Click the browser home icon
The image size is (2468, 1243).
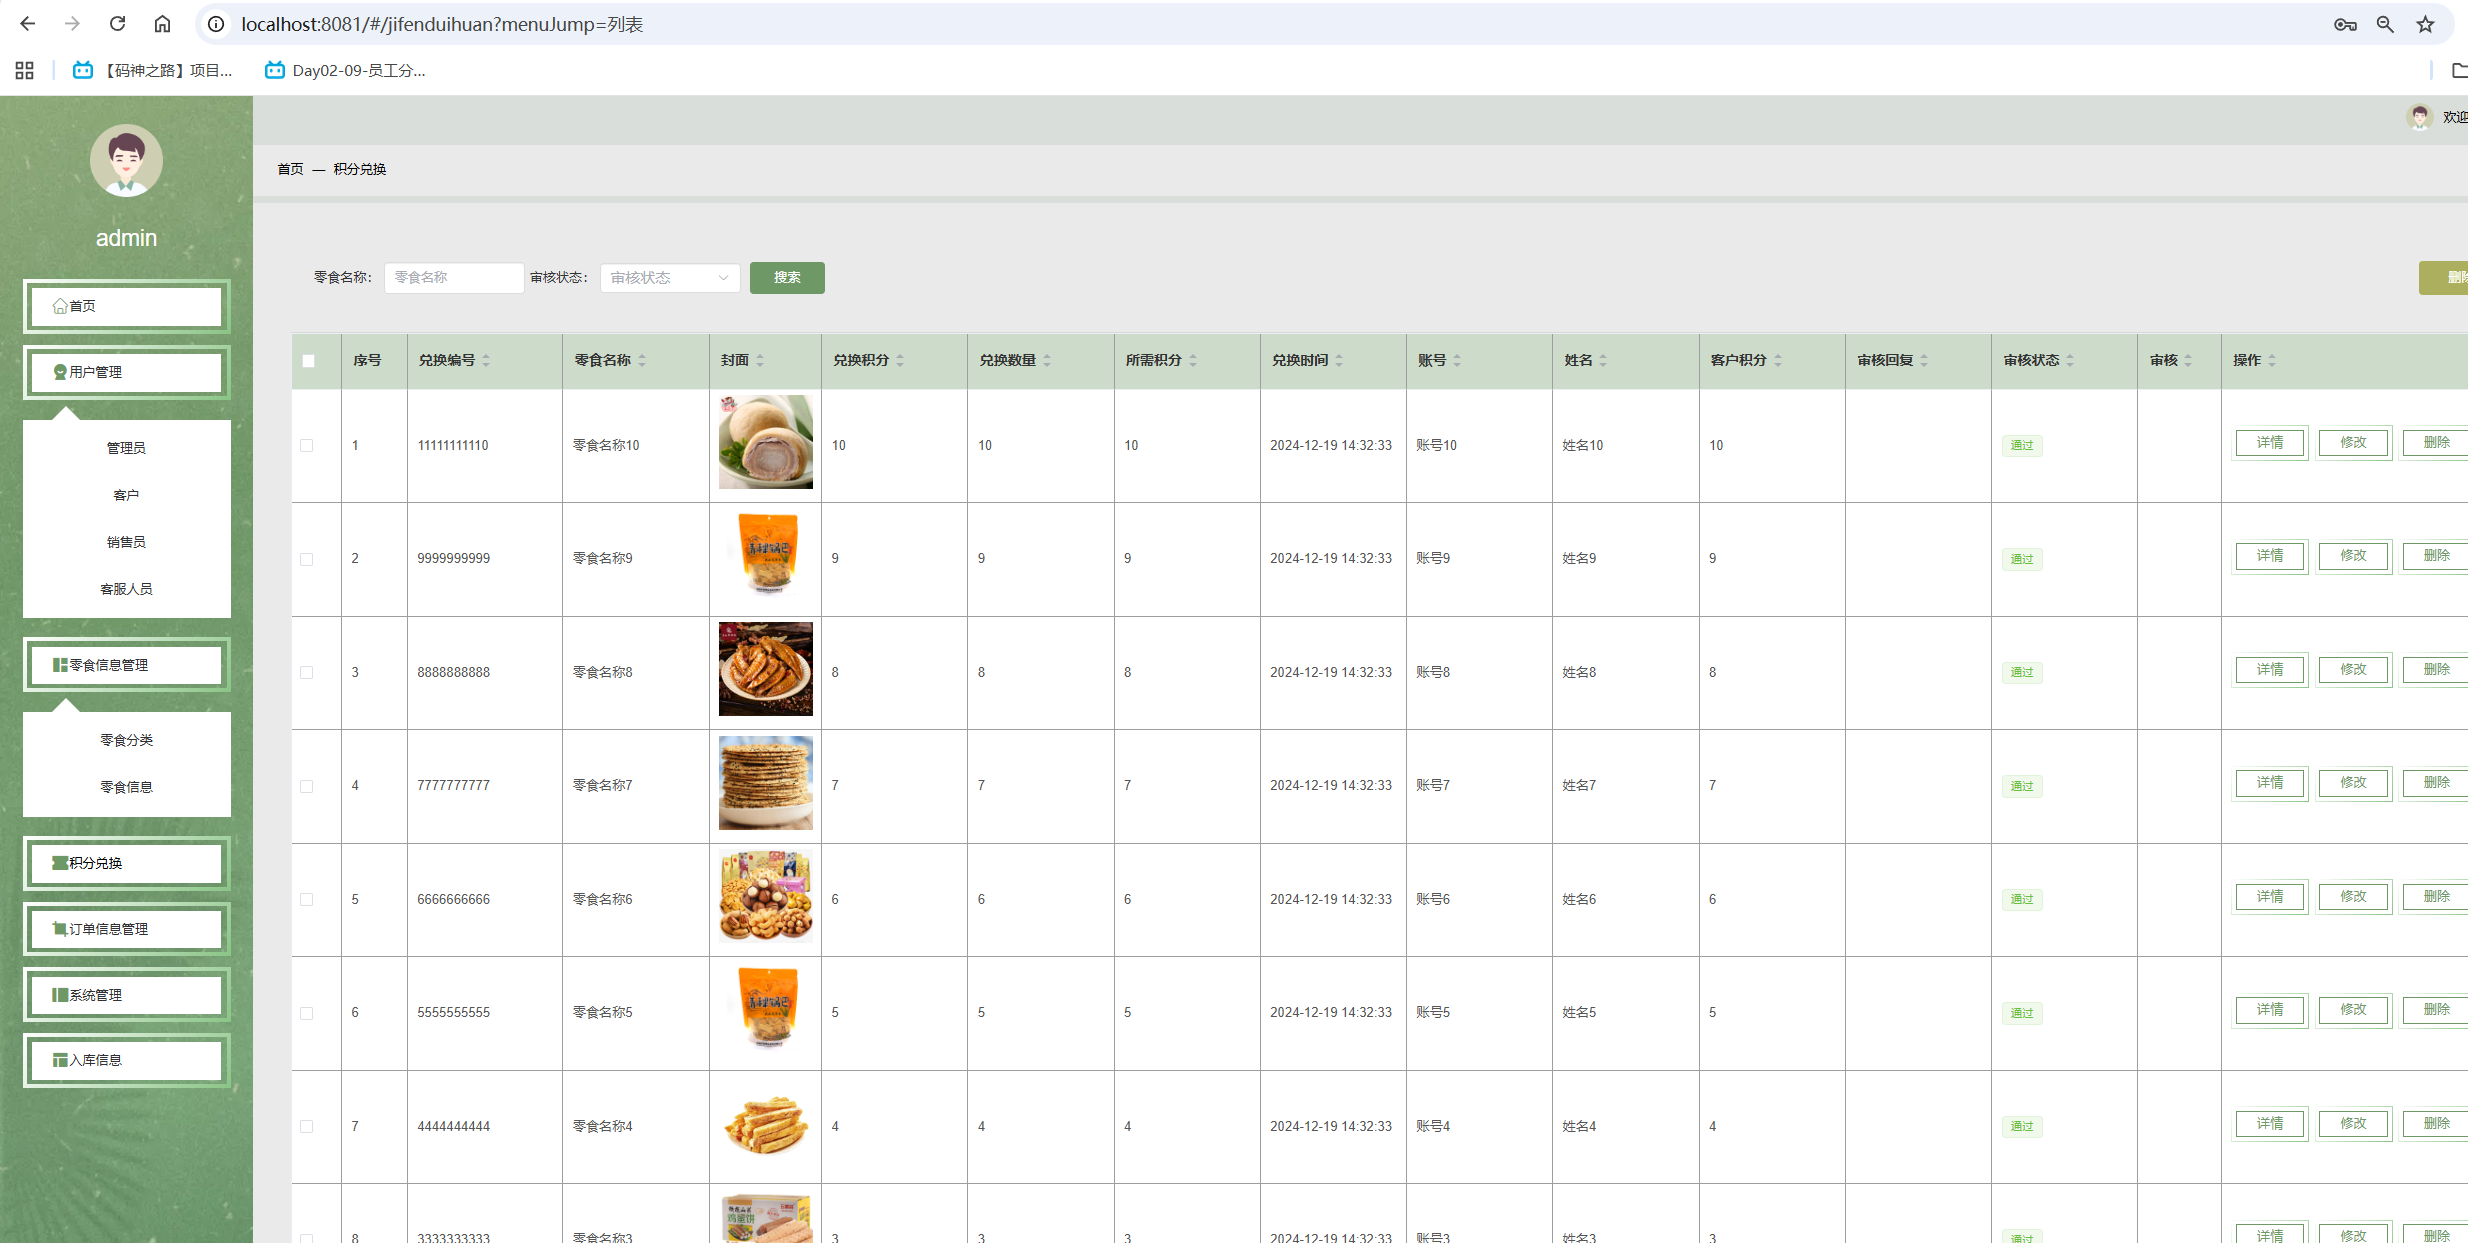[162, 24]
